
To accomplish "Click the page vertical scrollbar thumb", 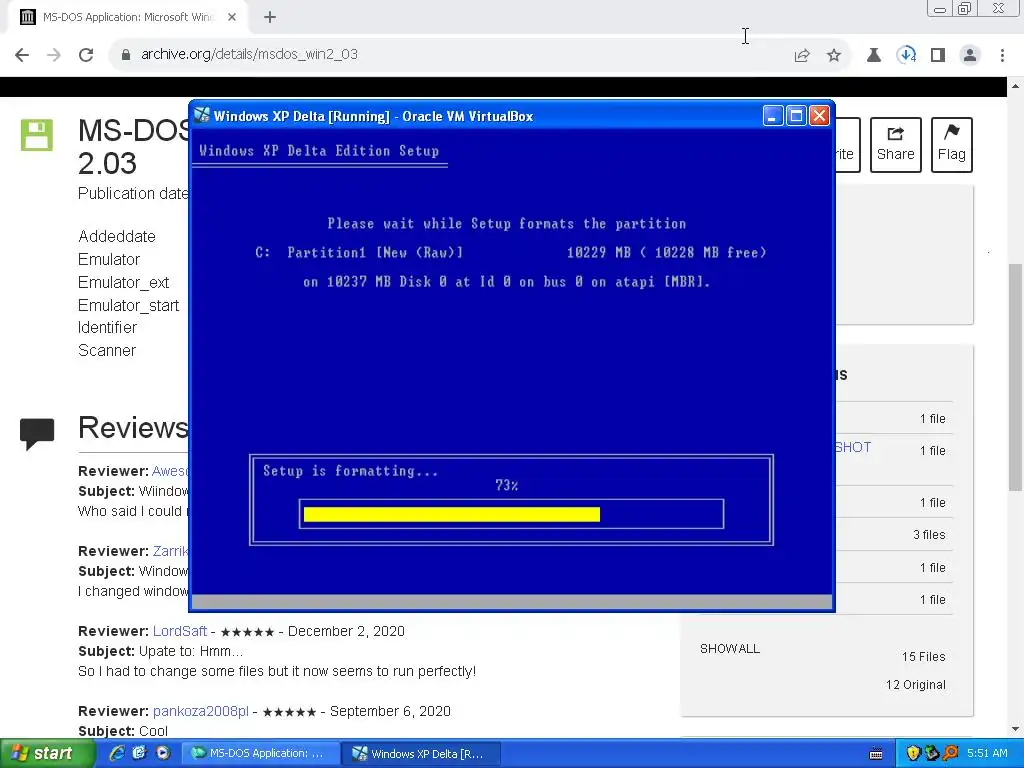I will coord(1016,377).
